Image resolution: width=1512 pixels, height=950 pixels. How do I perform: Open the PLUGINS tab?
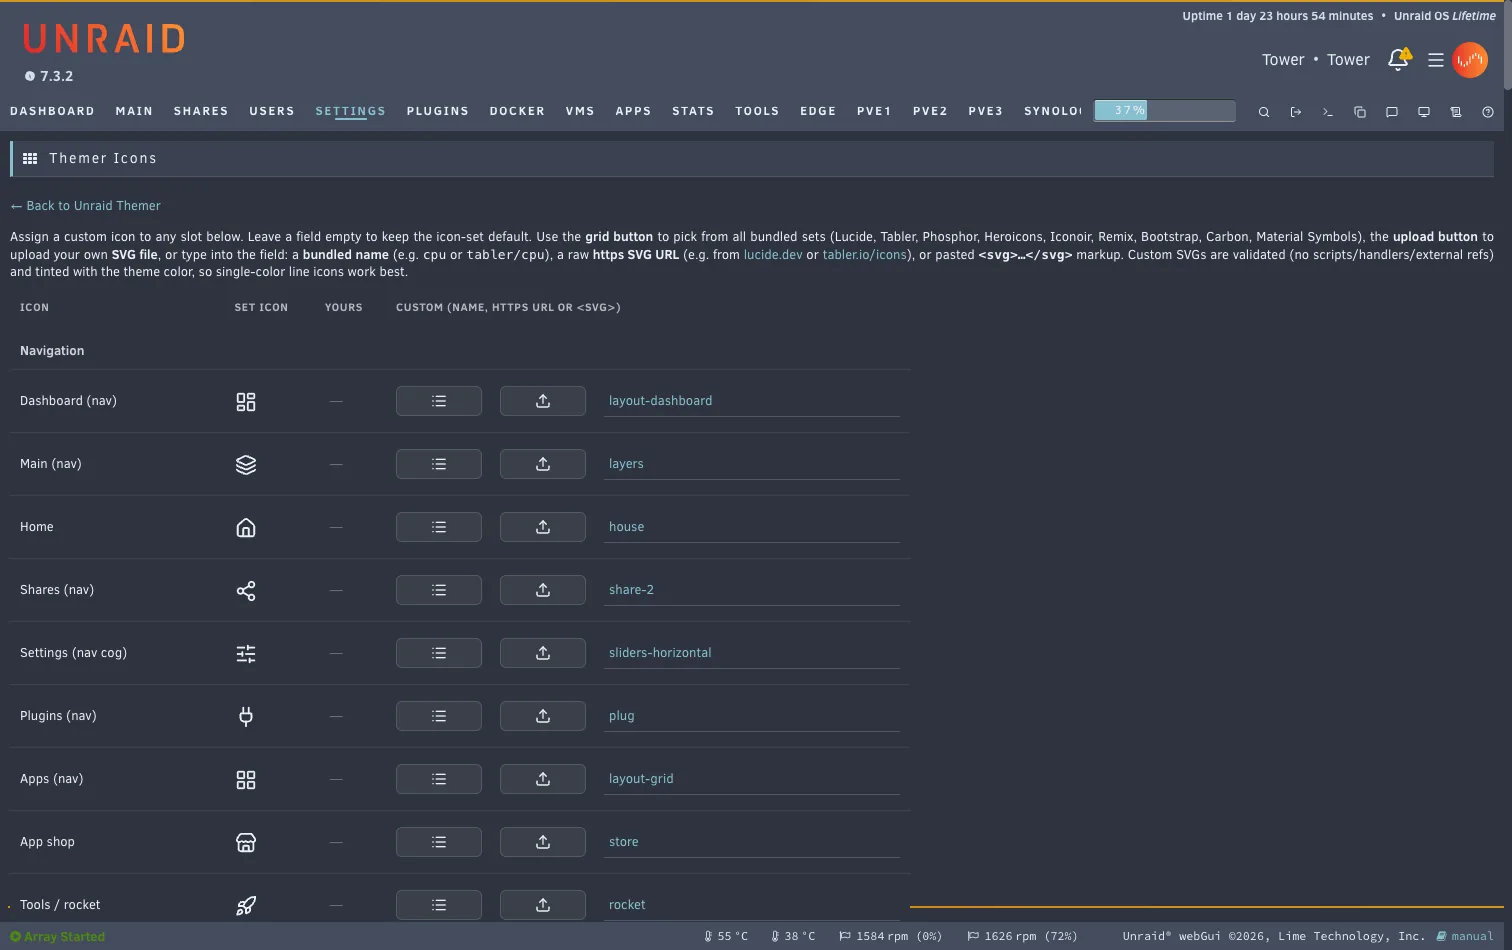click(437, 111)
